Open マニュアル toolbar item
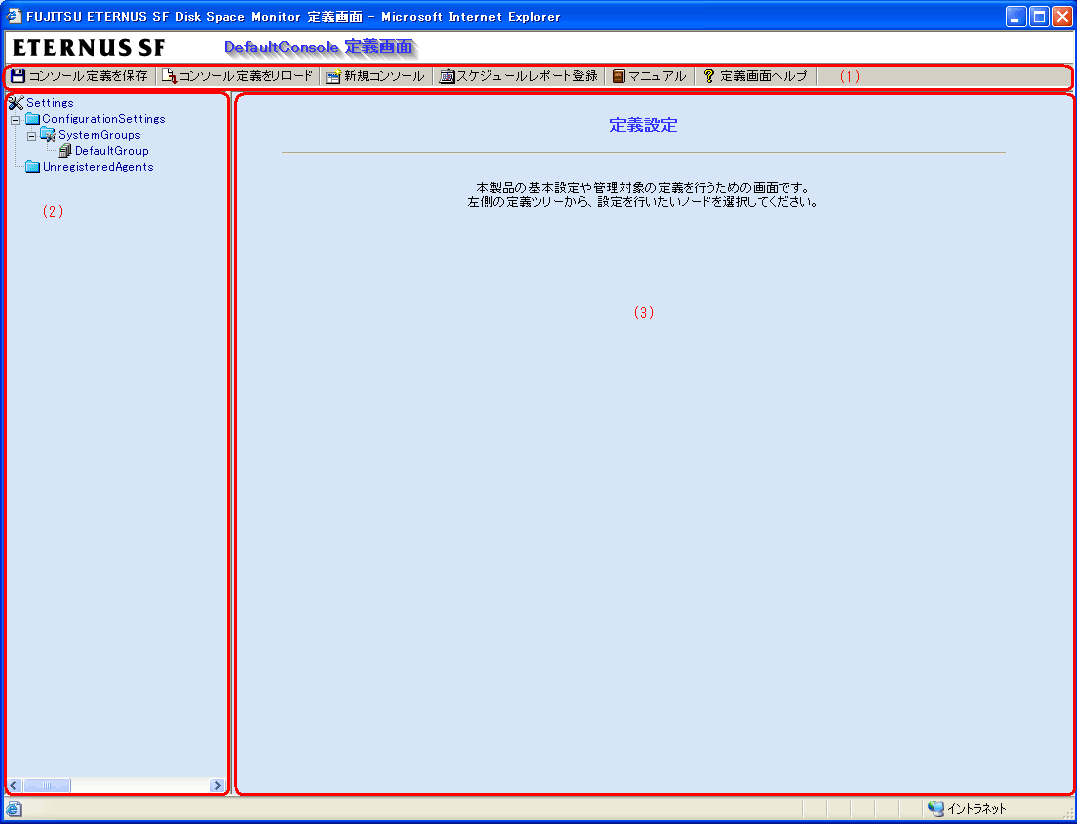The width and height of the screenshot is (1079, 825). click(650, 76)
